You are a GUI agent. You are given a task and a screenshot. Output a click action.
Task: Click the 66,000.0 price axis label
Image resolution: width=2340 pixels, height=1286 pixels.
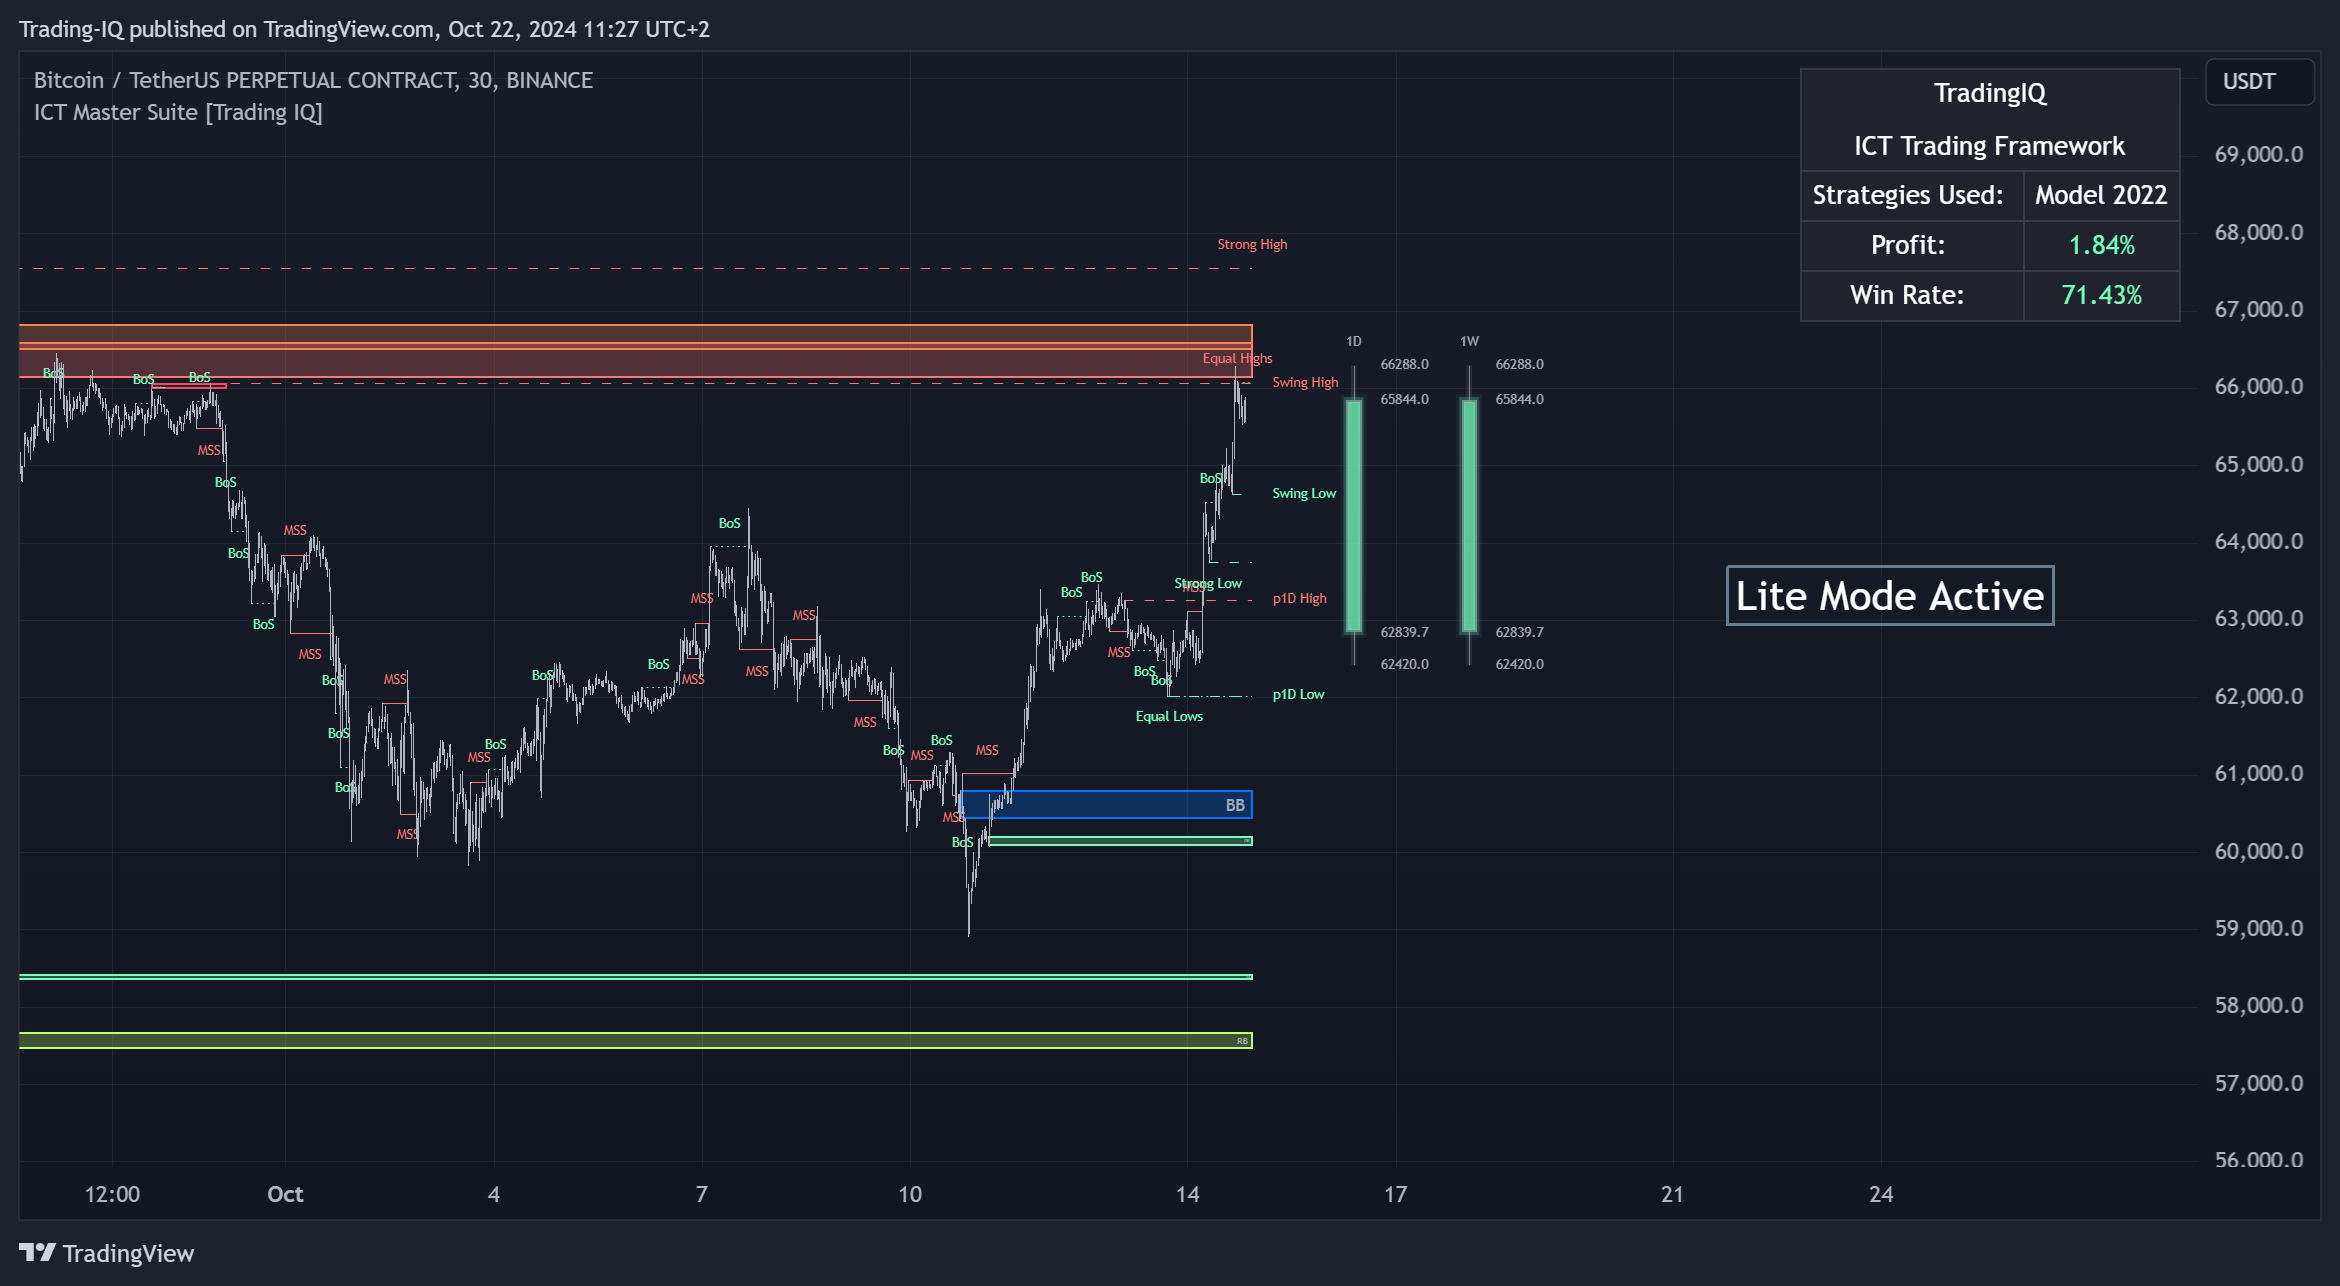click(2258, 386)
